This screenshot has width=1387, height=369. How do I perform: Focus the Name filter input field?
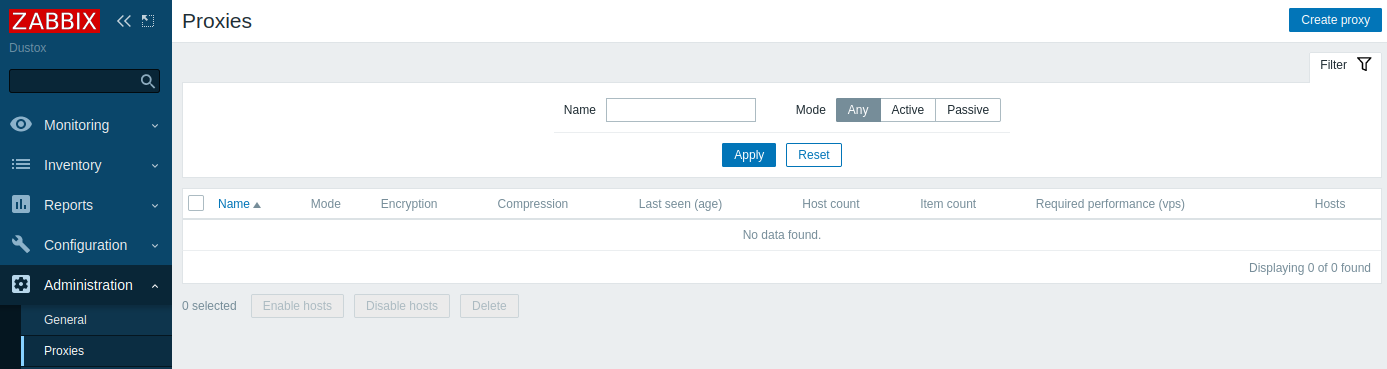[681, 110]
